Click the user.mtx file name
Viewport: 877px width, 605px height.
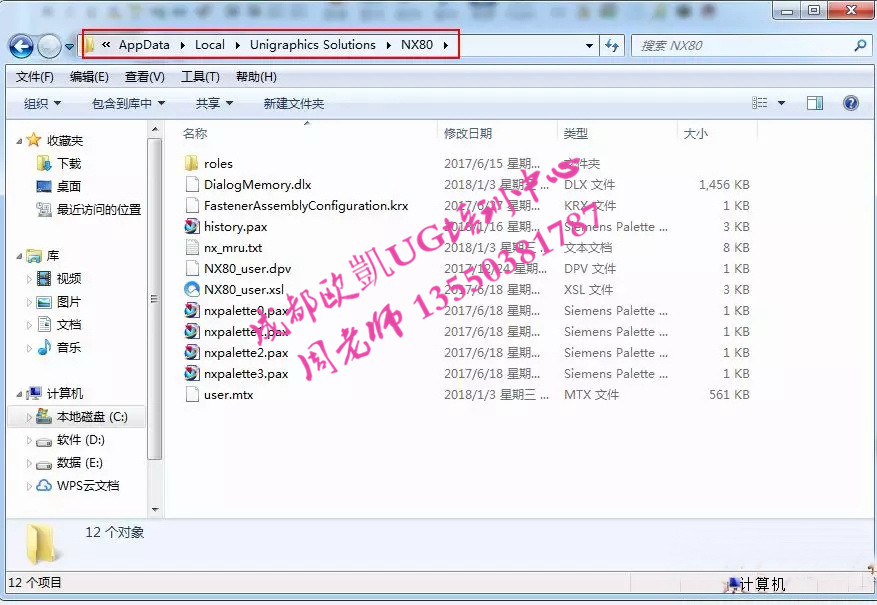[x=229, y=395]
